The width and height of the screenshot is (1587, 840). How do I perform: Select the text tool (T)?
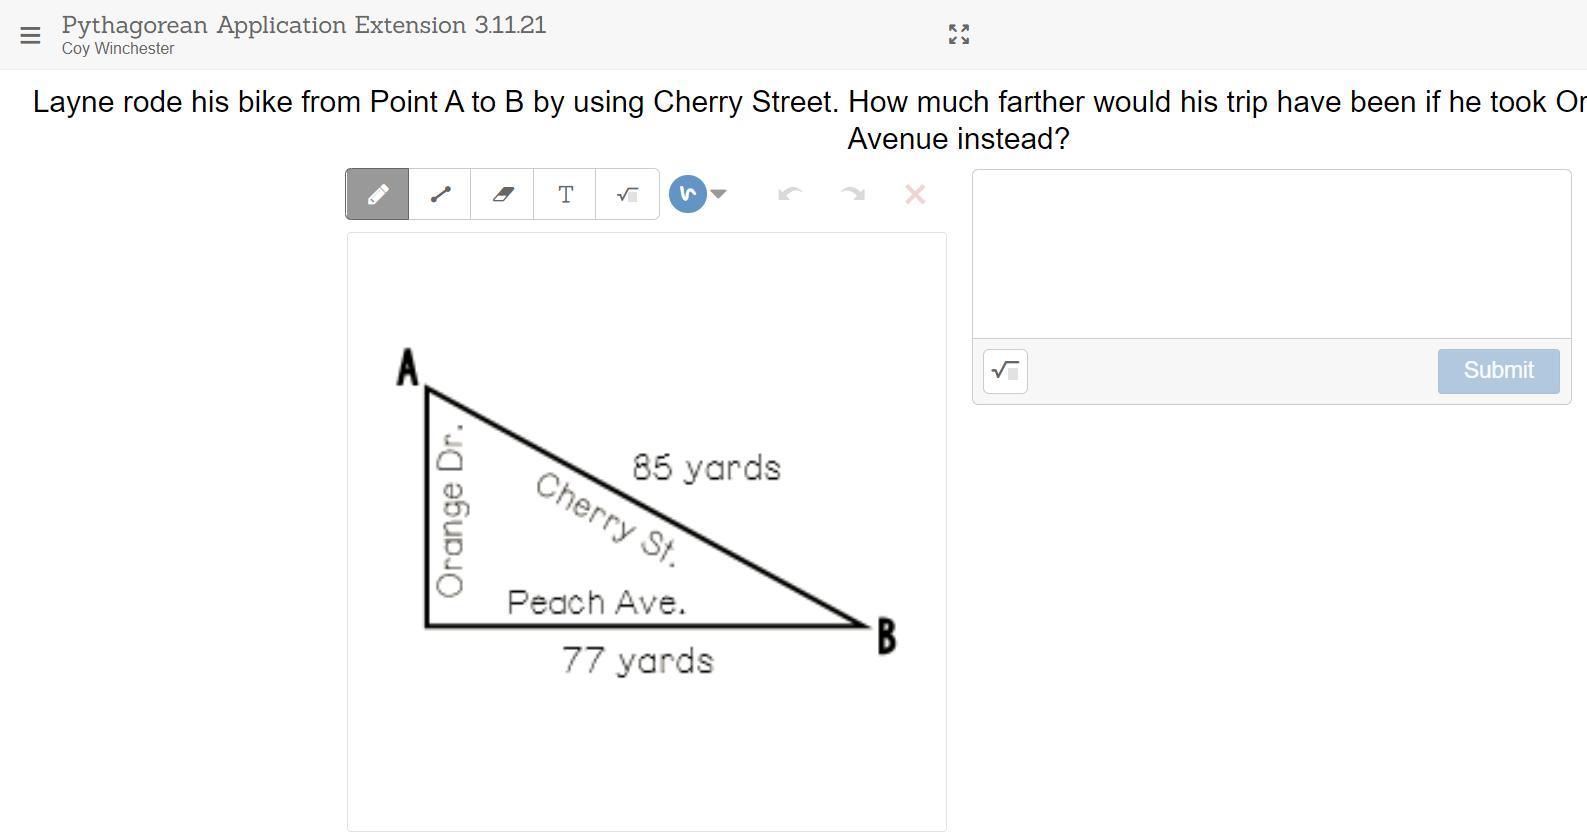click(x=565, y=194)
